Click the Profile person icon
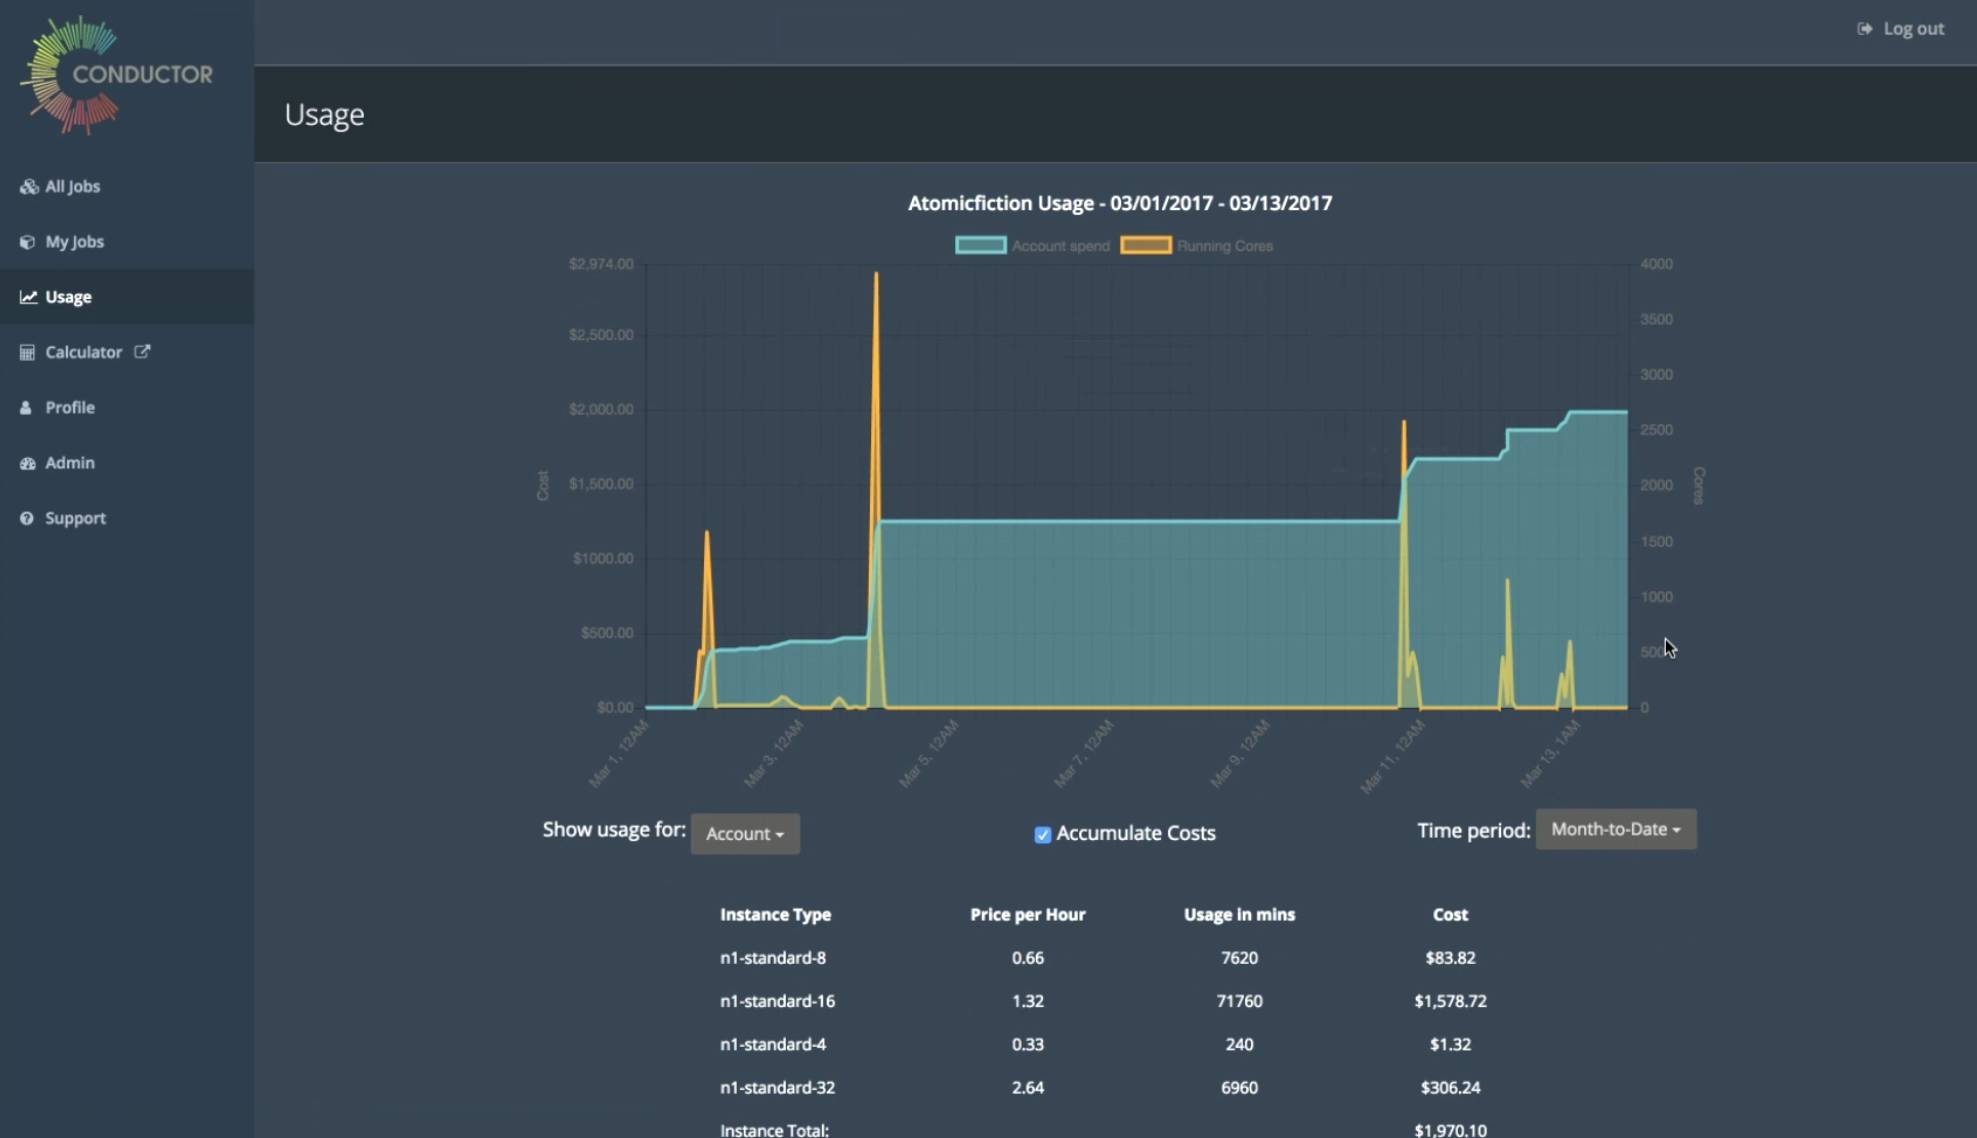Viewport: 1977px width, 1138px height. pyautogui.click(x=26, y=408)
